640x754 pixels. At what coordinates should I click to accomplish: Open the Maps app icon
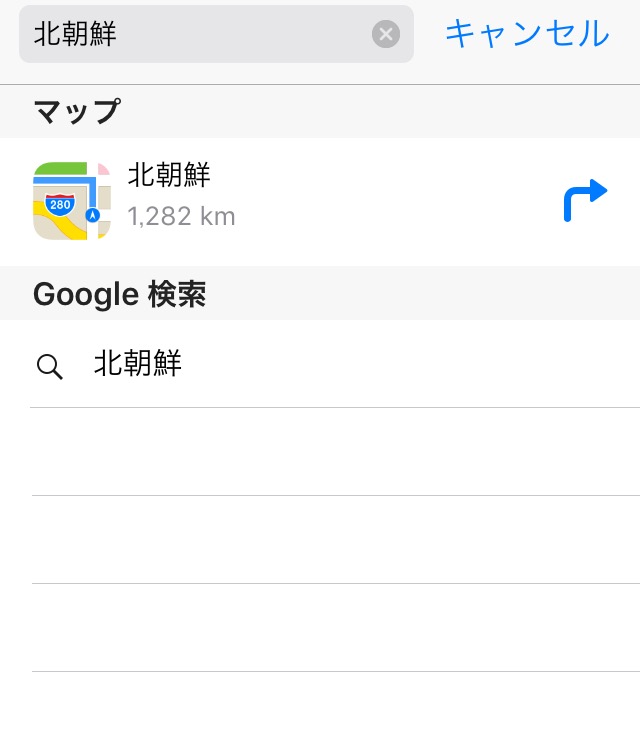point(72,201)
